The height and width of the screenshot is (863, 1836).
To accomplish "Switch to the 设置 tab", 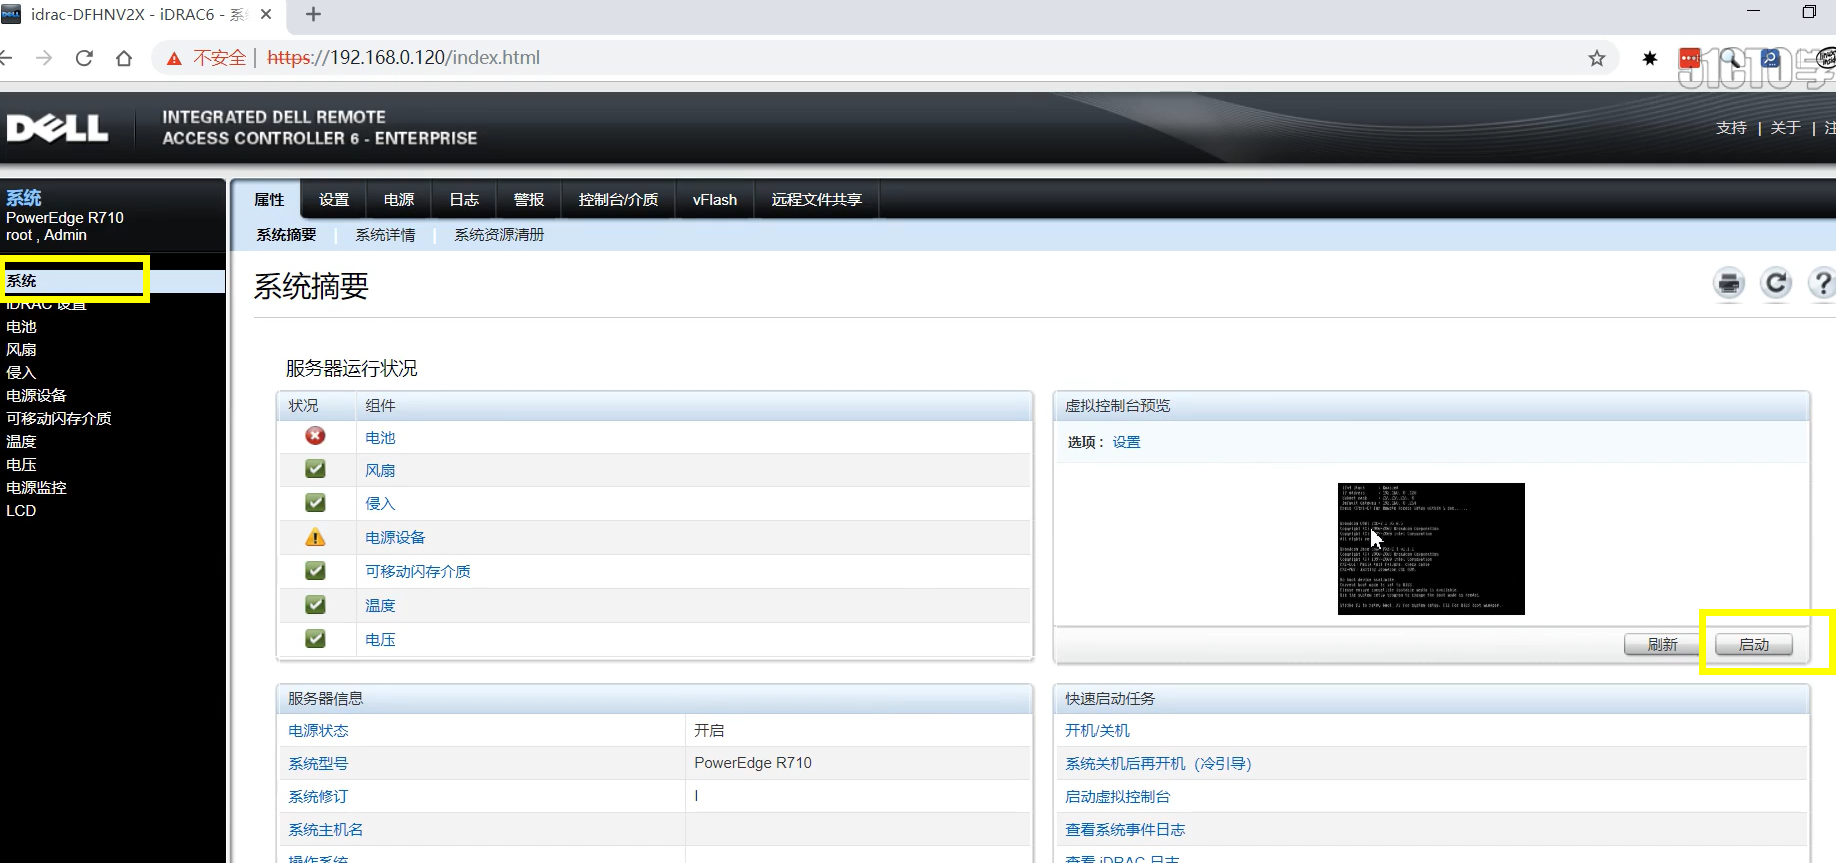I will [334, 200].
